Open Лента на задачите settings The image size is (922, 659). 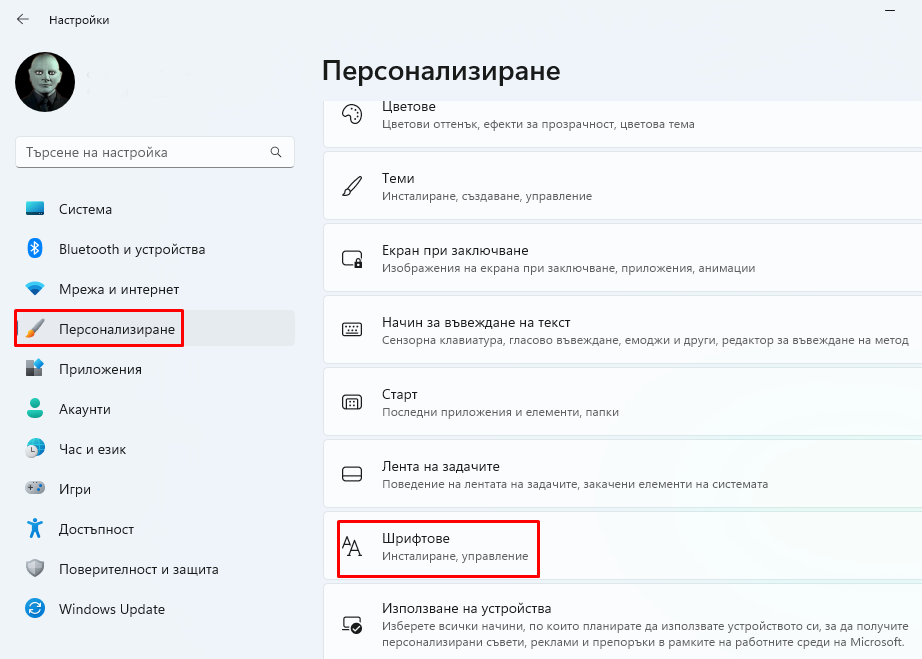(x=623, y=474)
